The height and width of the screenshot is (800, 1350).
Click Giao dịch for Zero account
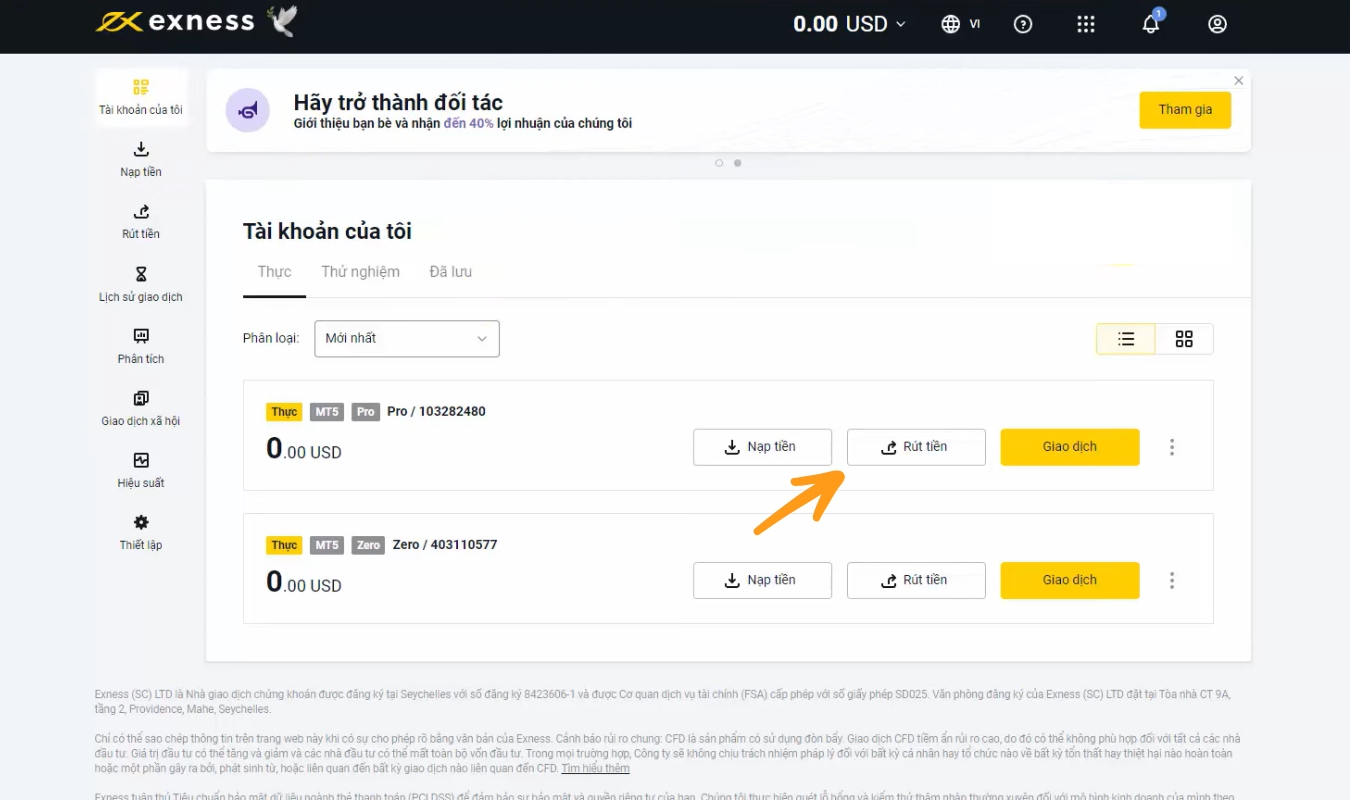1070,580
